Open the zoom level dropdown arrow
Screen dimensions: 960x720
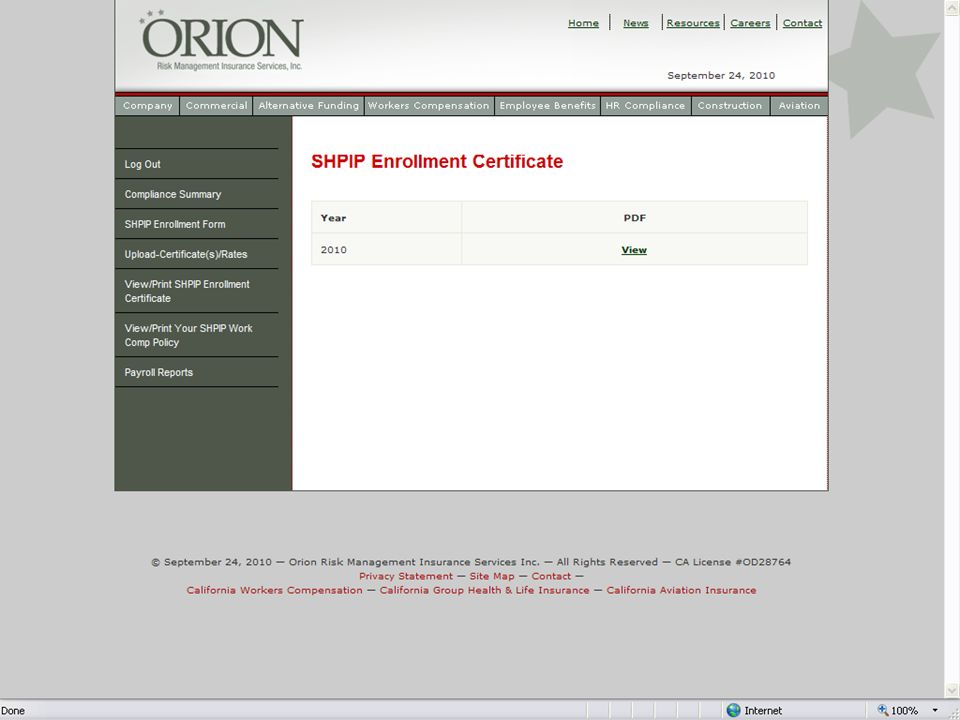point(935,710)
